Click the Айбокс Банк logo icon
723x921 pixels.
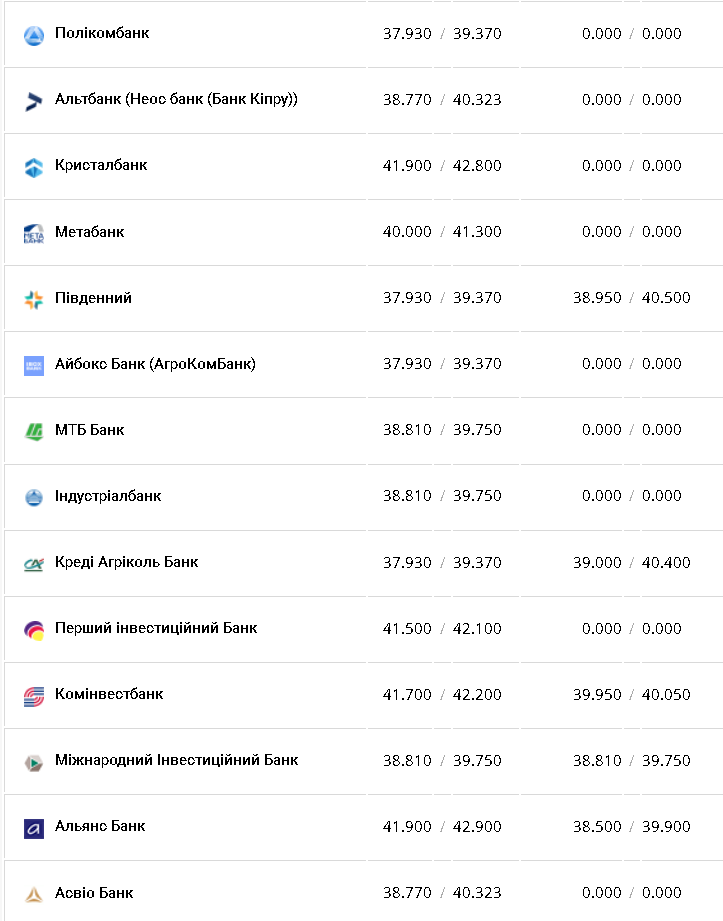[x=34, y=365]
